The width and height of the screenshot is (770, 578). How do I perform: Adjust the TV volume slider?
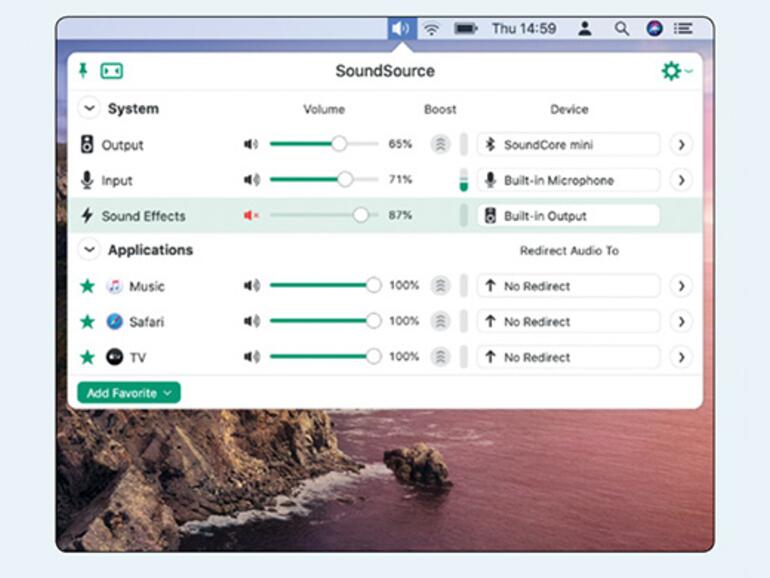click(x=325, y=357)
